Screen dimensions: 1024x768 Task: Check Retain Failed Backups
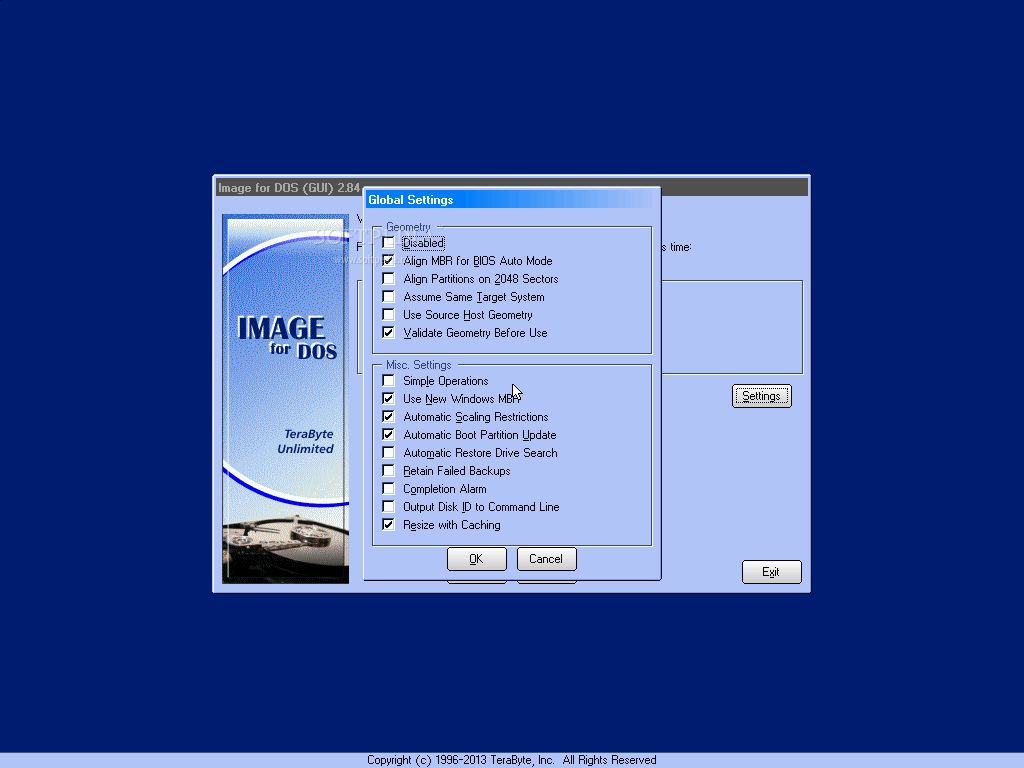click(389, 471)
